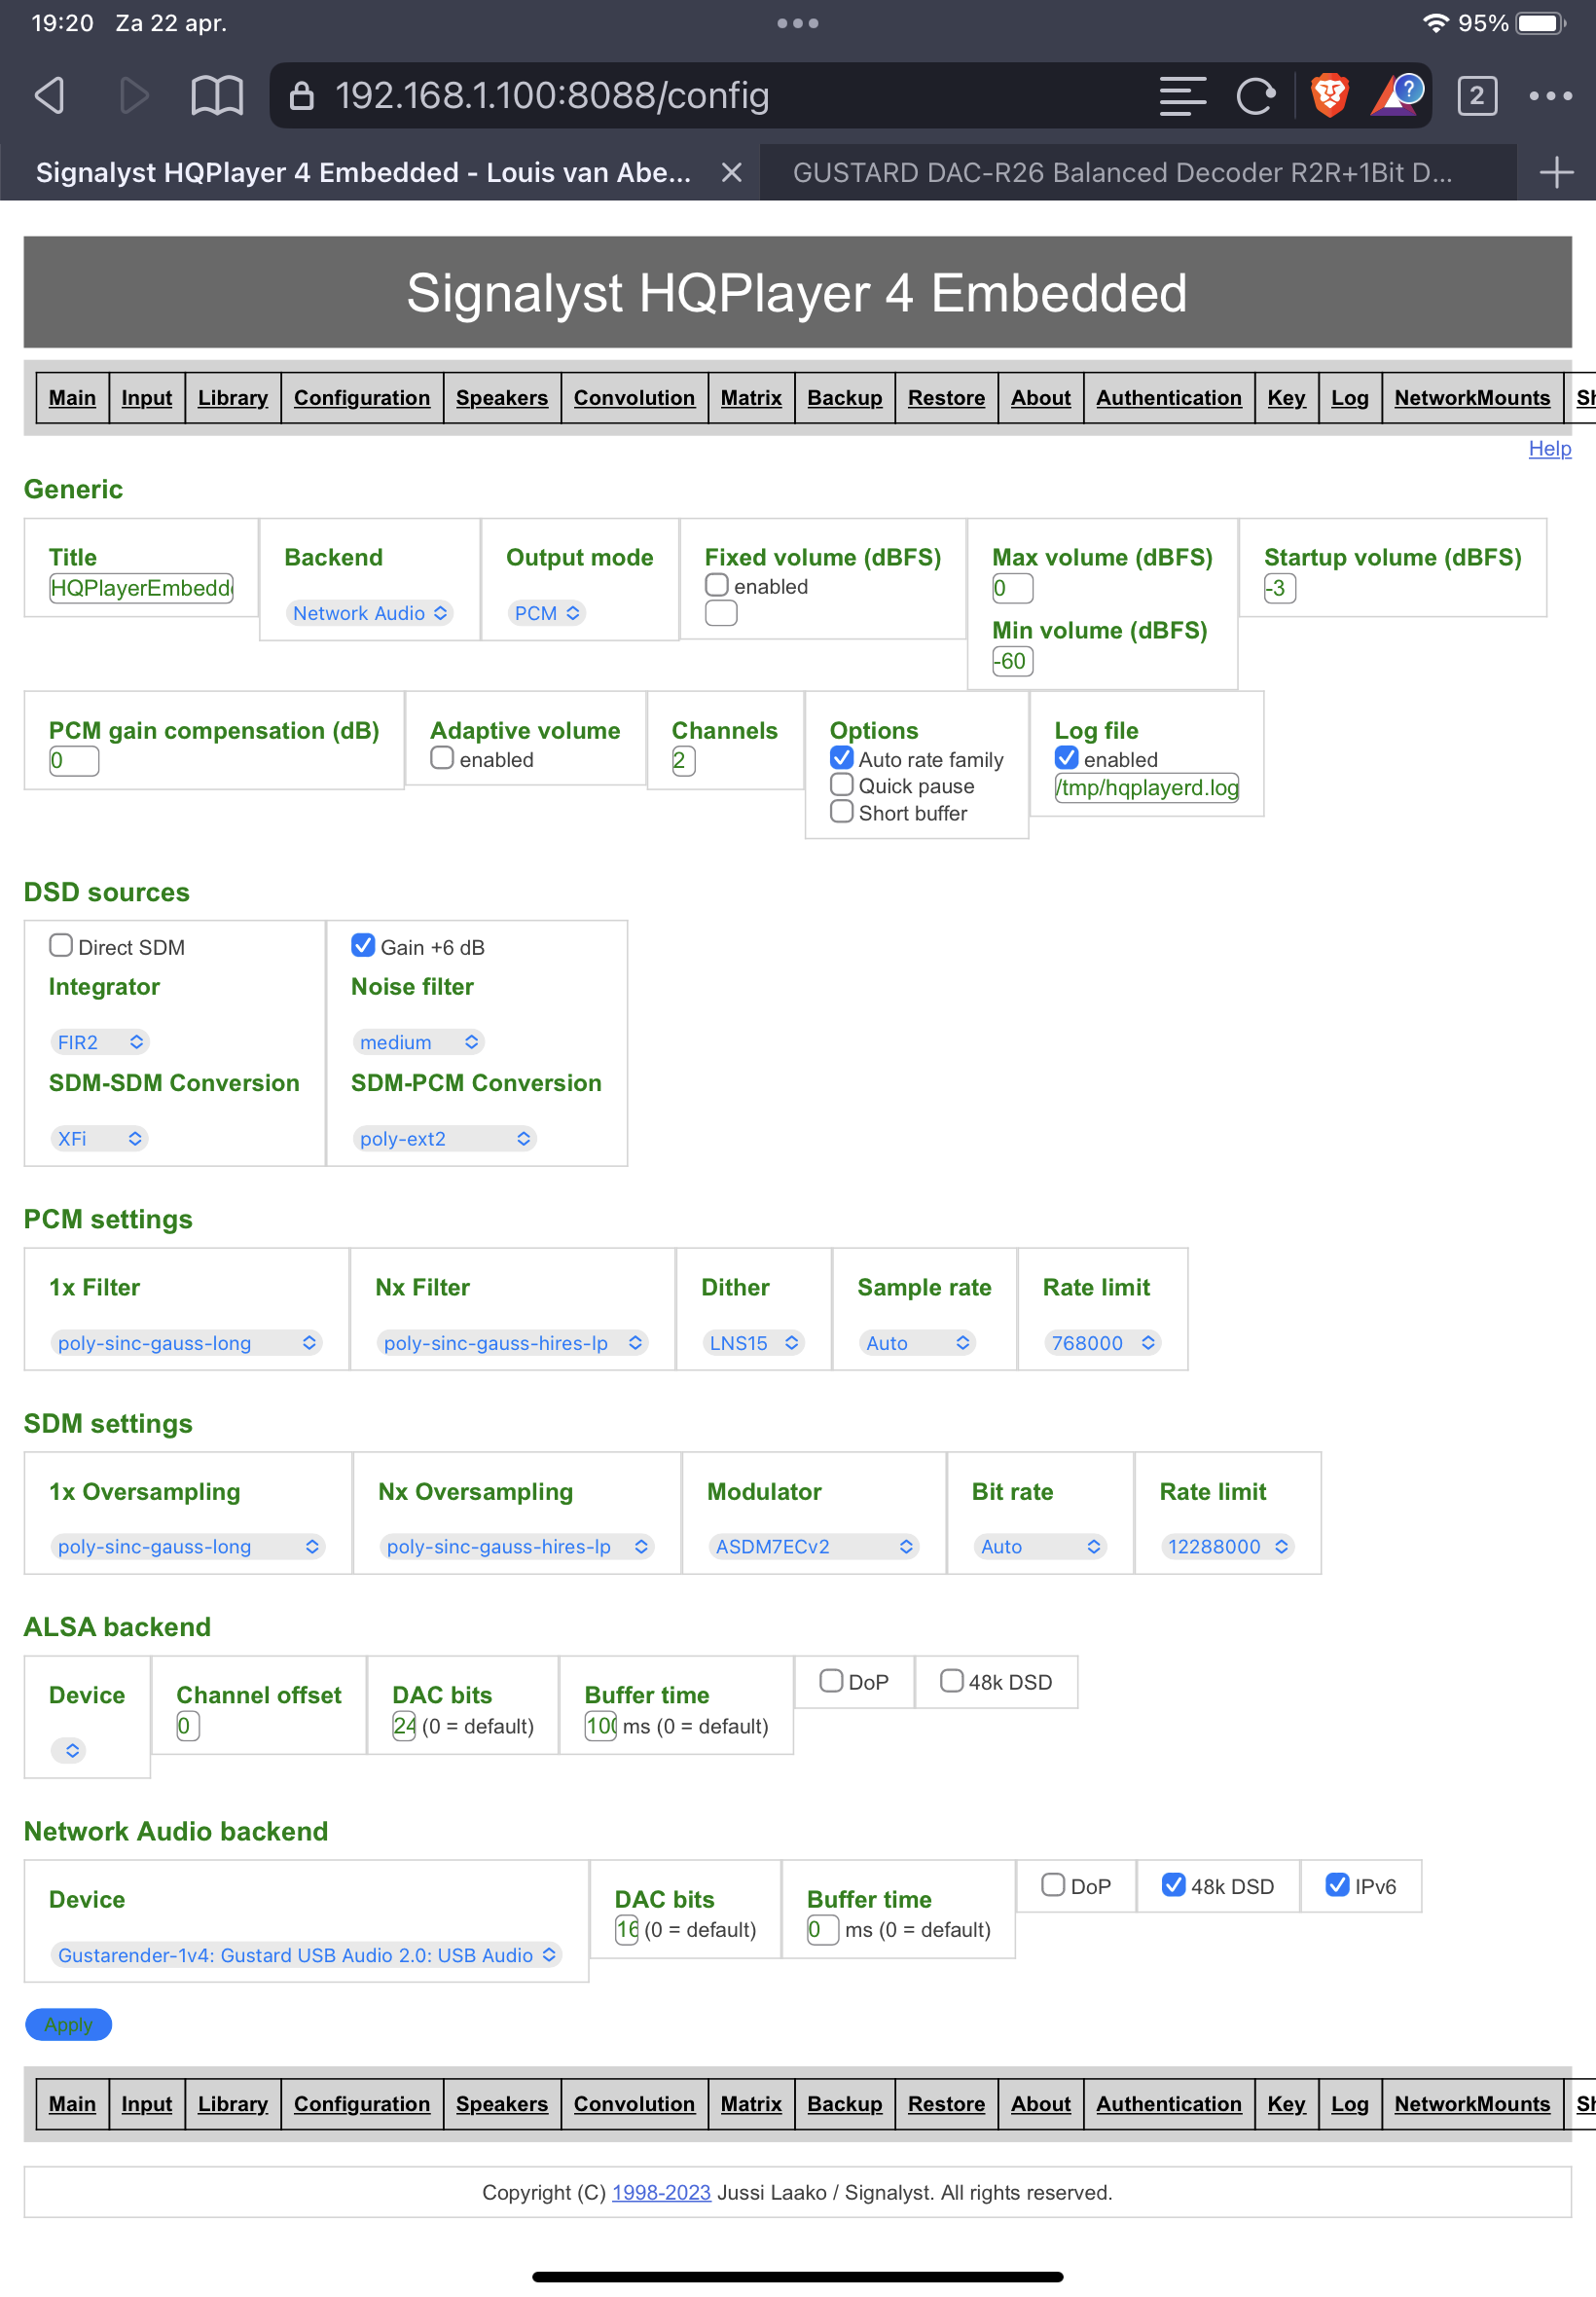Open the SDM Rate limit 12288000 dropdown
This screenshot has height=2297, width=1596.
coord(1227,1546)
